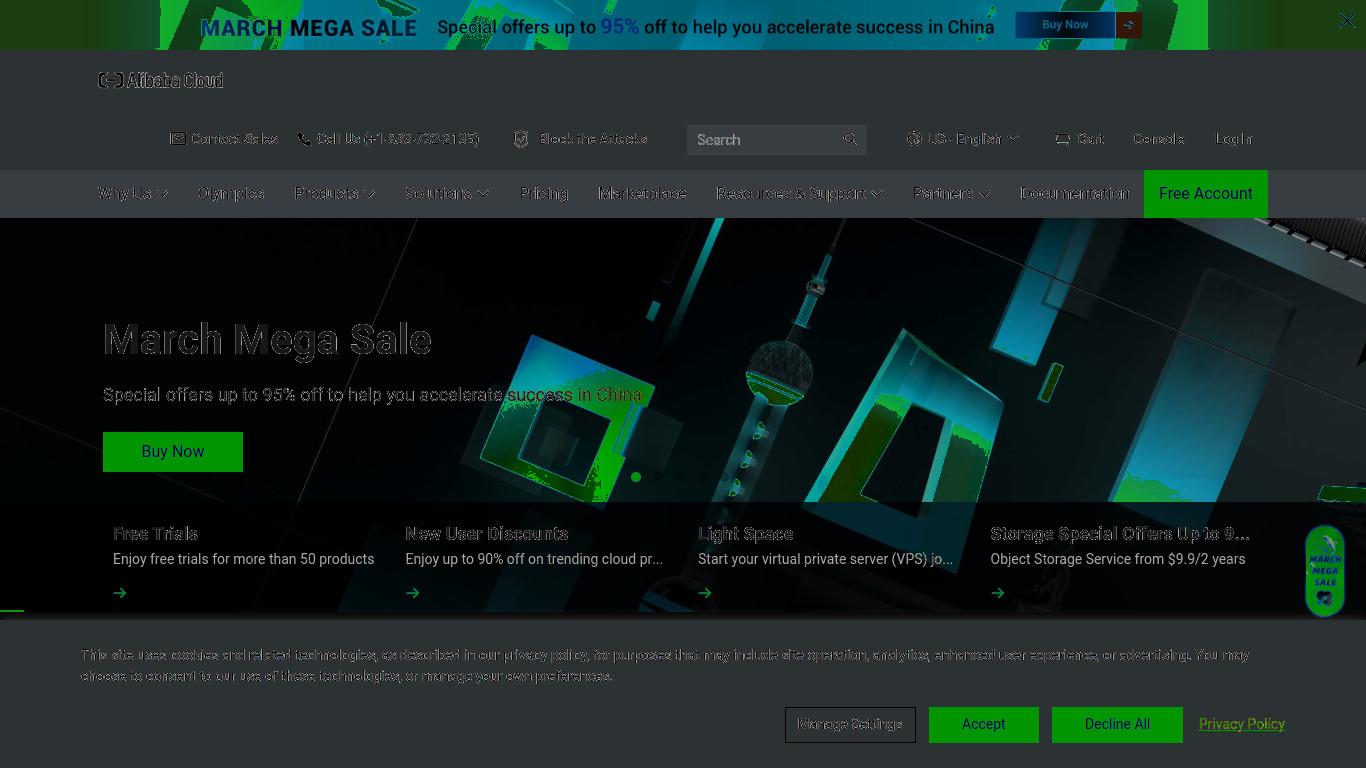
Task: Click the envelope icon beside Contact Sales
Action: point(177,139)
